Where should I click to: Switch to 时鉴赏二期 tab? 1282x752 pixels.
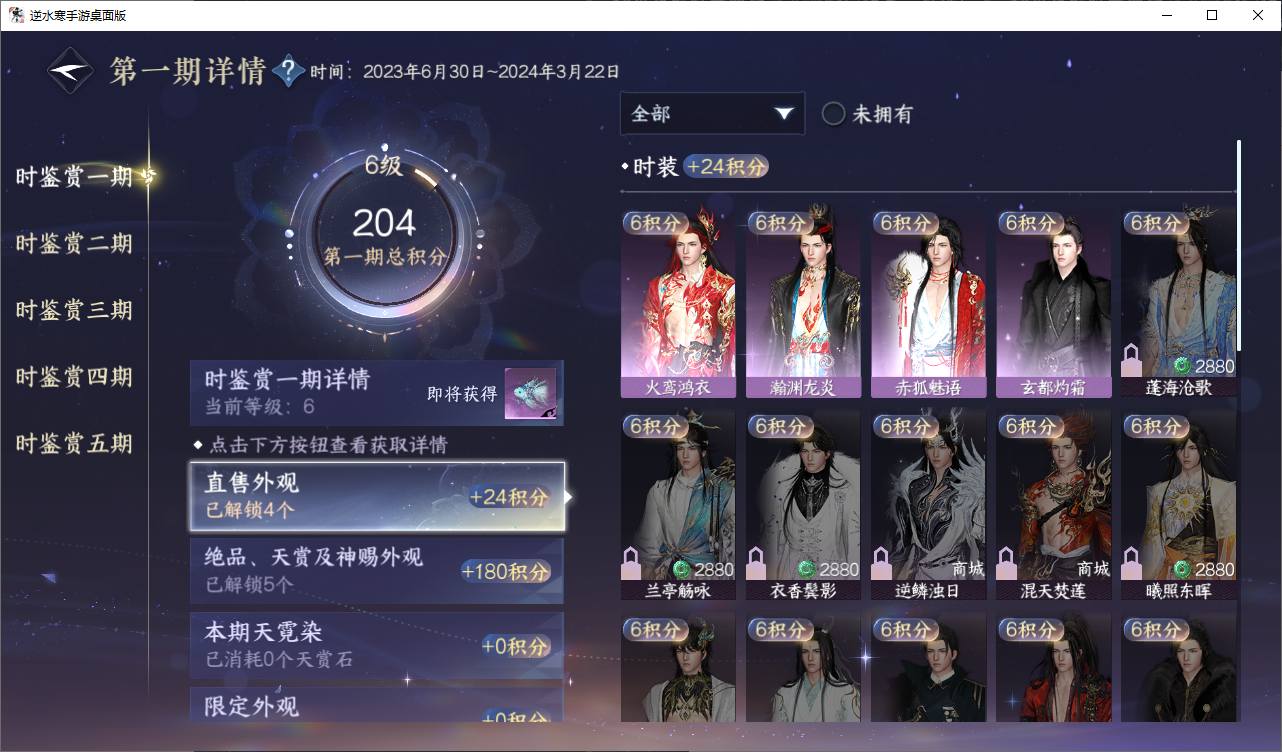tap(74, 243)
